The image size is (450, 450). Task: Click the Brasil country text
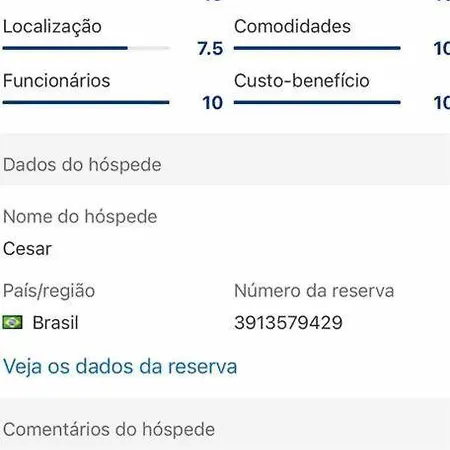pyautogui.click(x=56, y=323)
